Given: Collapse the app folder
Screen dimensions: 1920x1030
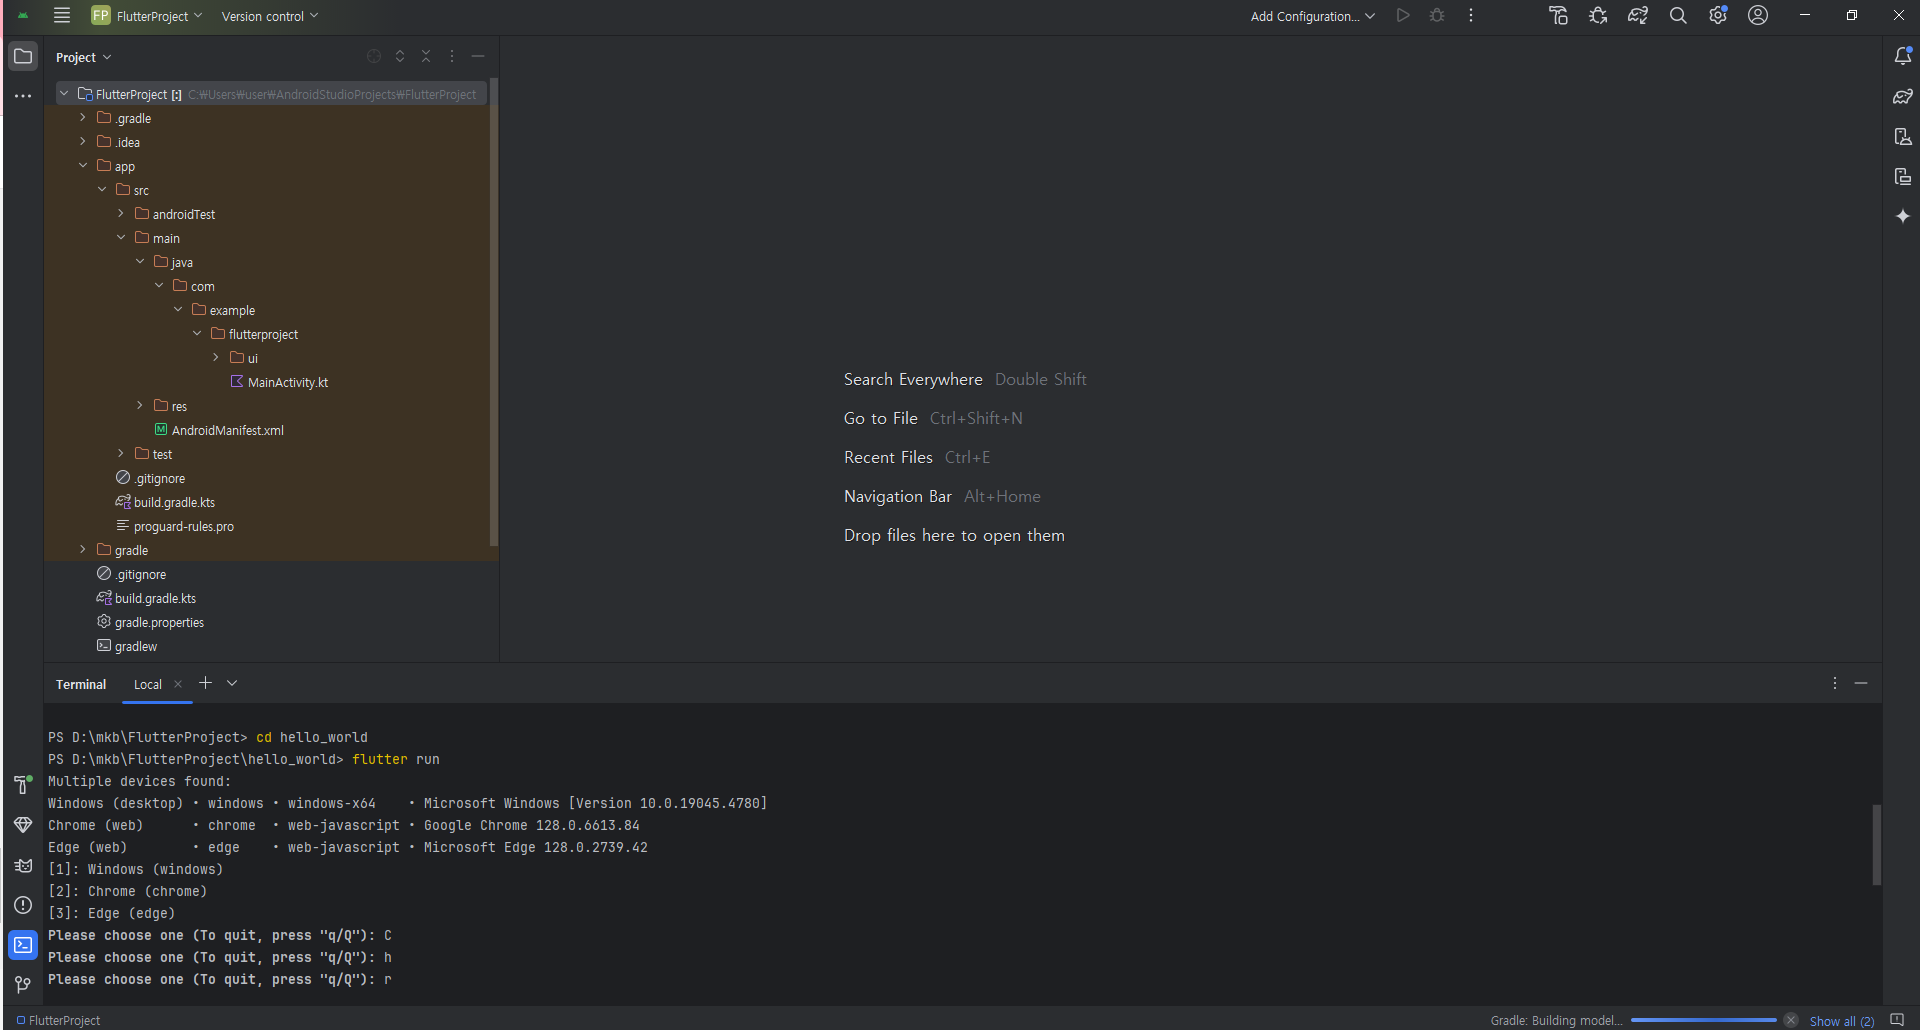Looking at the screenshot, I should [83, 166].
